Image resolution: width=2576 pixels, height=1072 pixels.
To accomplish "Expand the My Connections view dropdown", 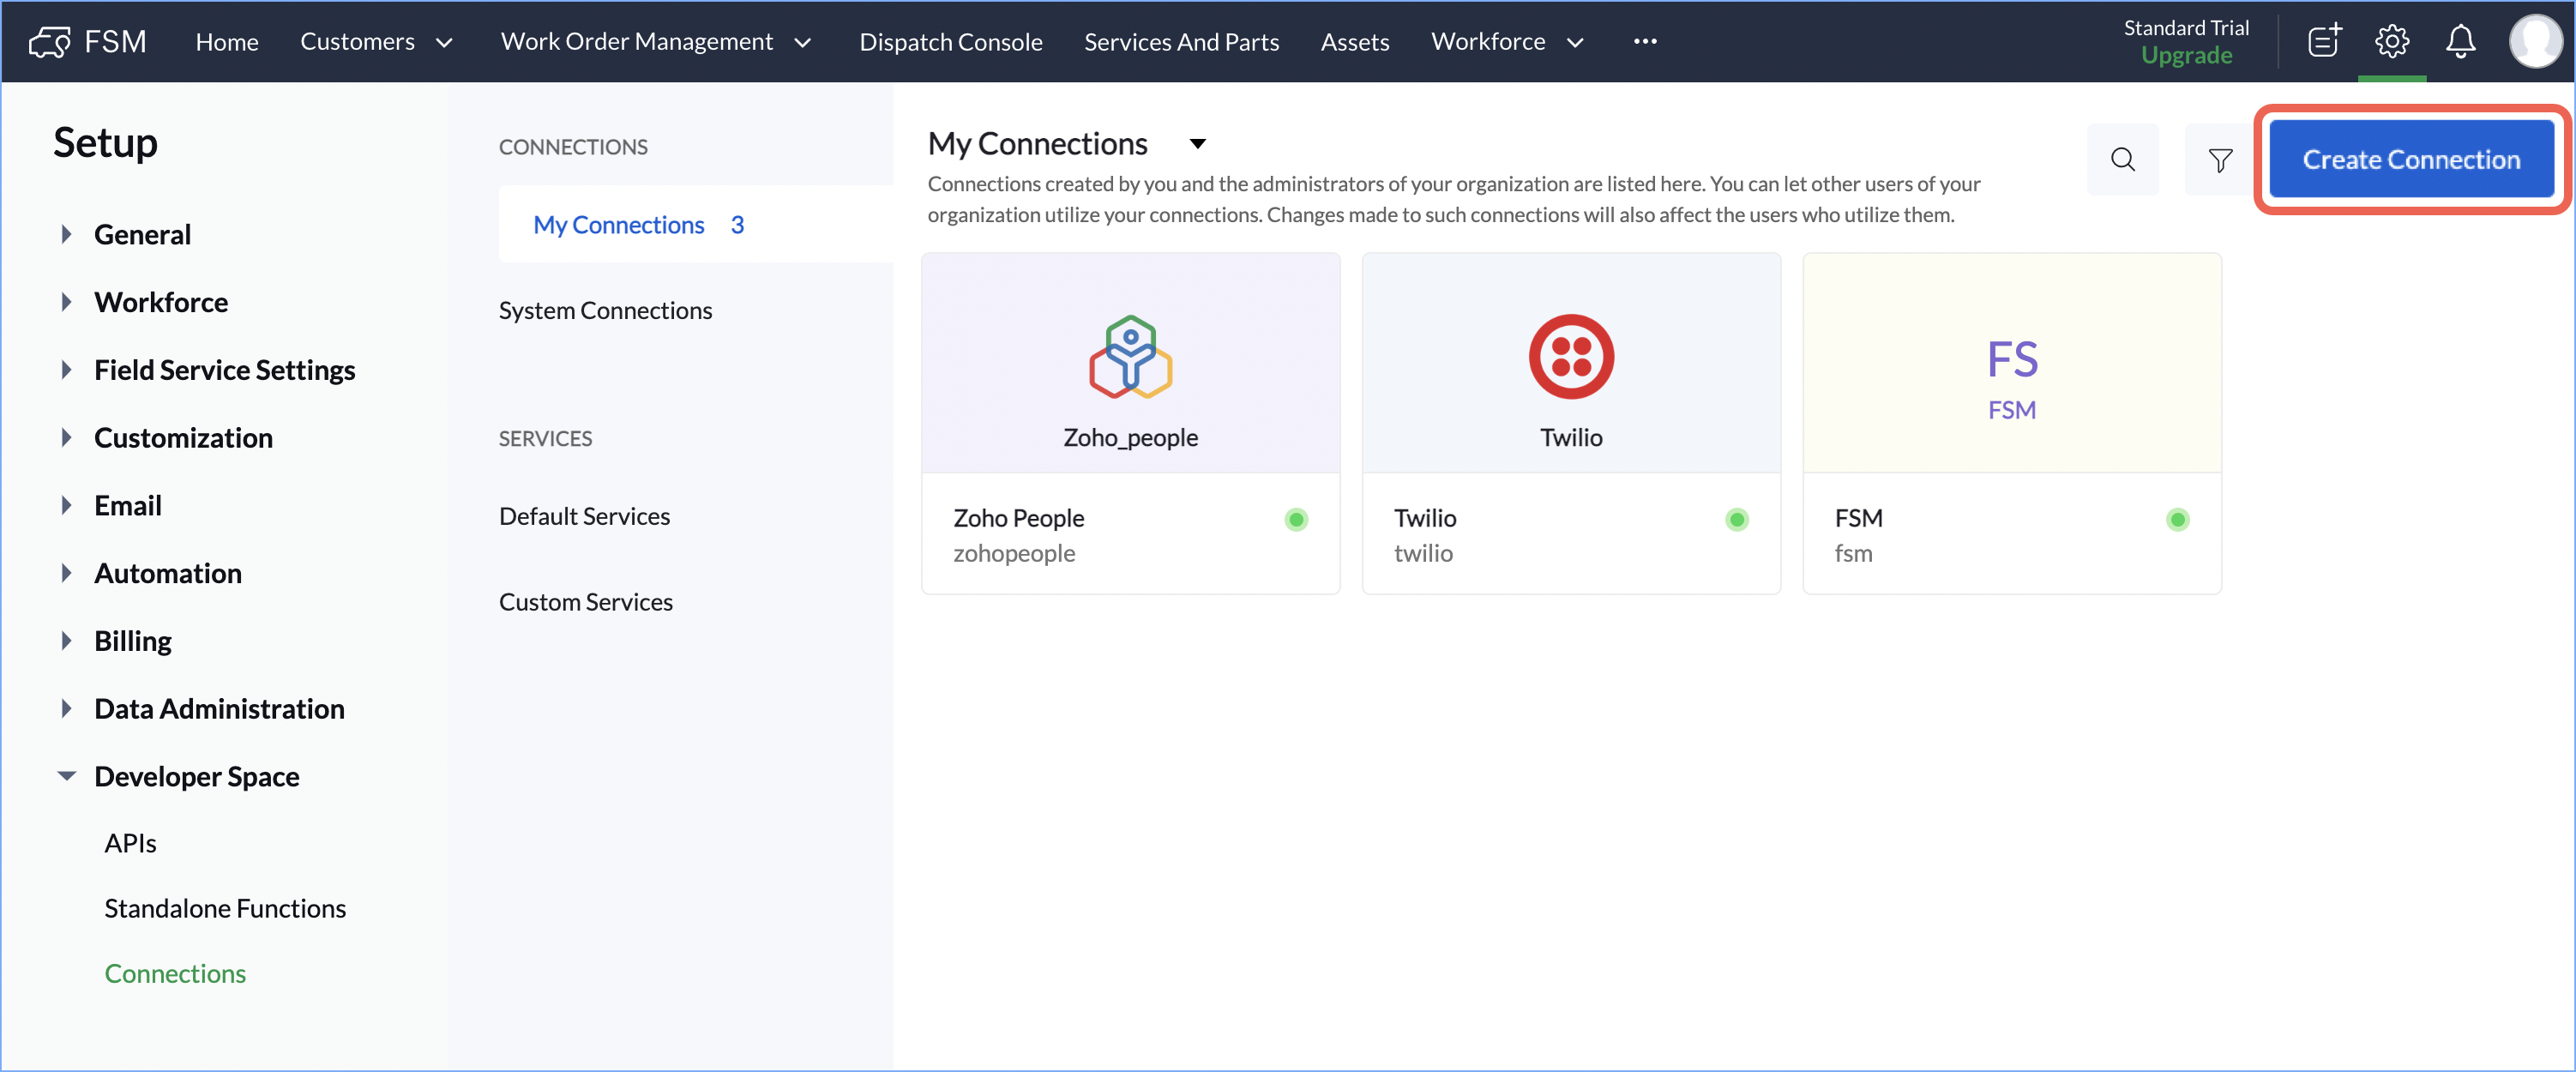I will pos(1197,144).
